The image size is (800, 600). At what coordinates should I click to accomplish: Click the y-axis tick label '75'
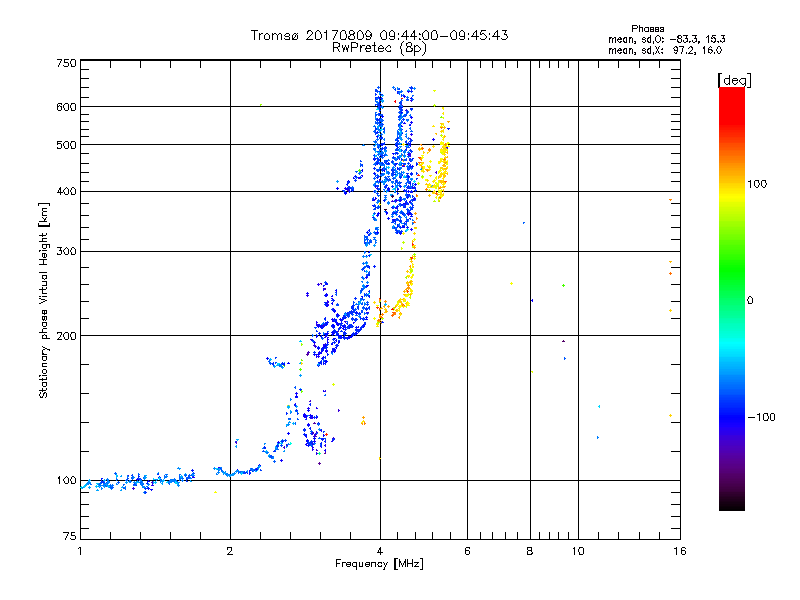point(70,536)
